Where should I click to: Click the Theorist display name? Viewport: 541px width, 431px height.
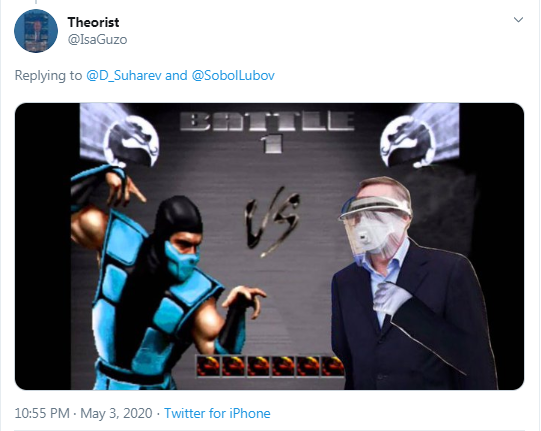pyautogui.click(x=93, y=22)
